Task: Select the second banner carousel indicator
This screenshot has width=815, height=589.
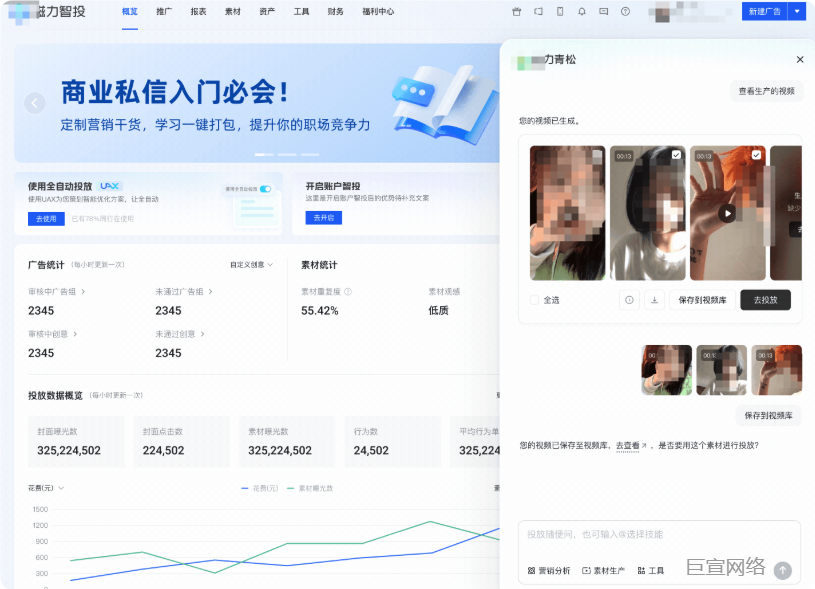Action: (287, 154)
